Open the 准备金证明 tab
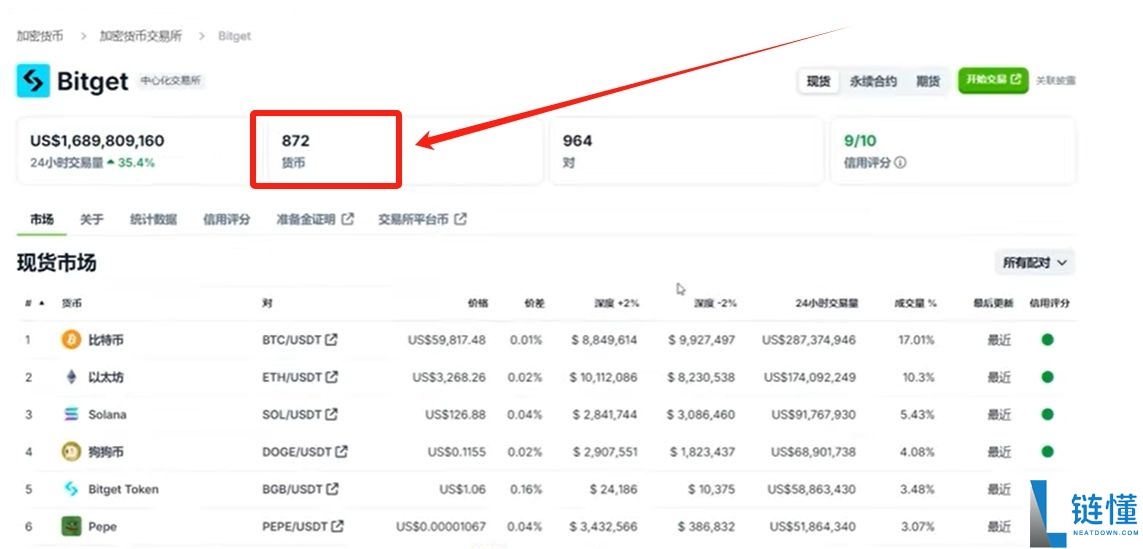Screen dimensions: 1143x549 coord(315,219)
